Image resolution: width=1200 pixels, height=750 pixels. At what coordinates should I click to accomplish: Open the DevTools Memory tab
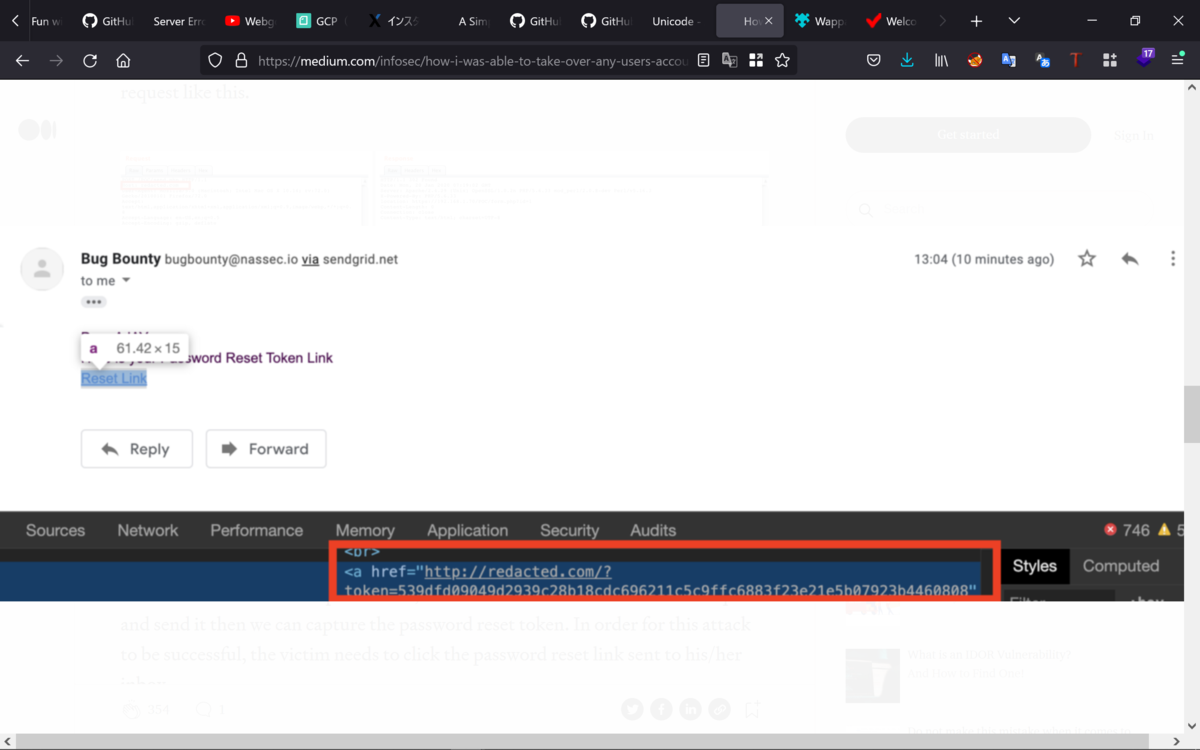coord(365,531)
